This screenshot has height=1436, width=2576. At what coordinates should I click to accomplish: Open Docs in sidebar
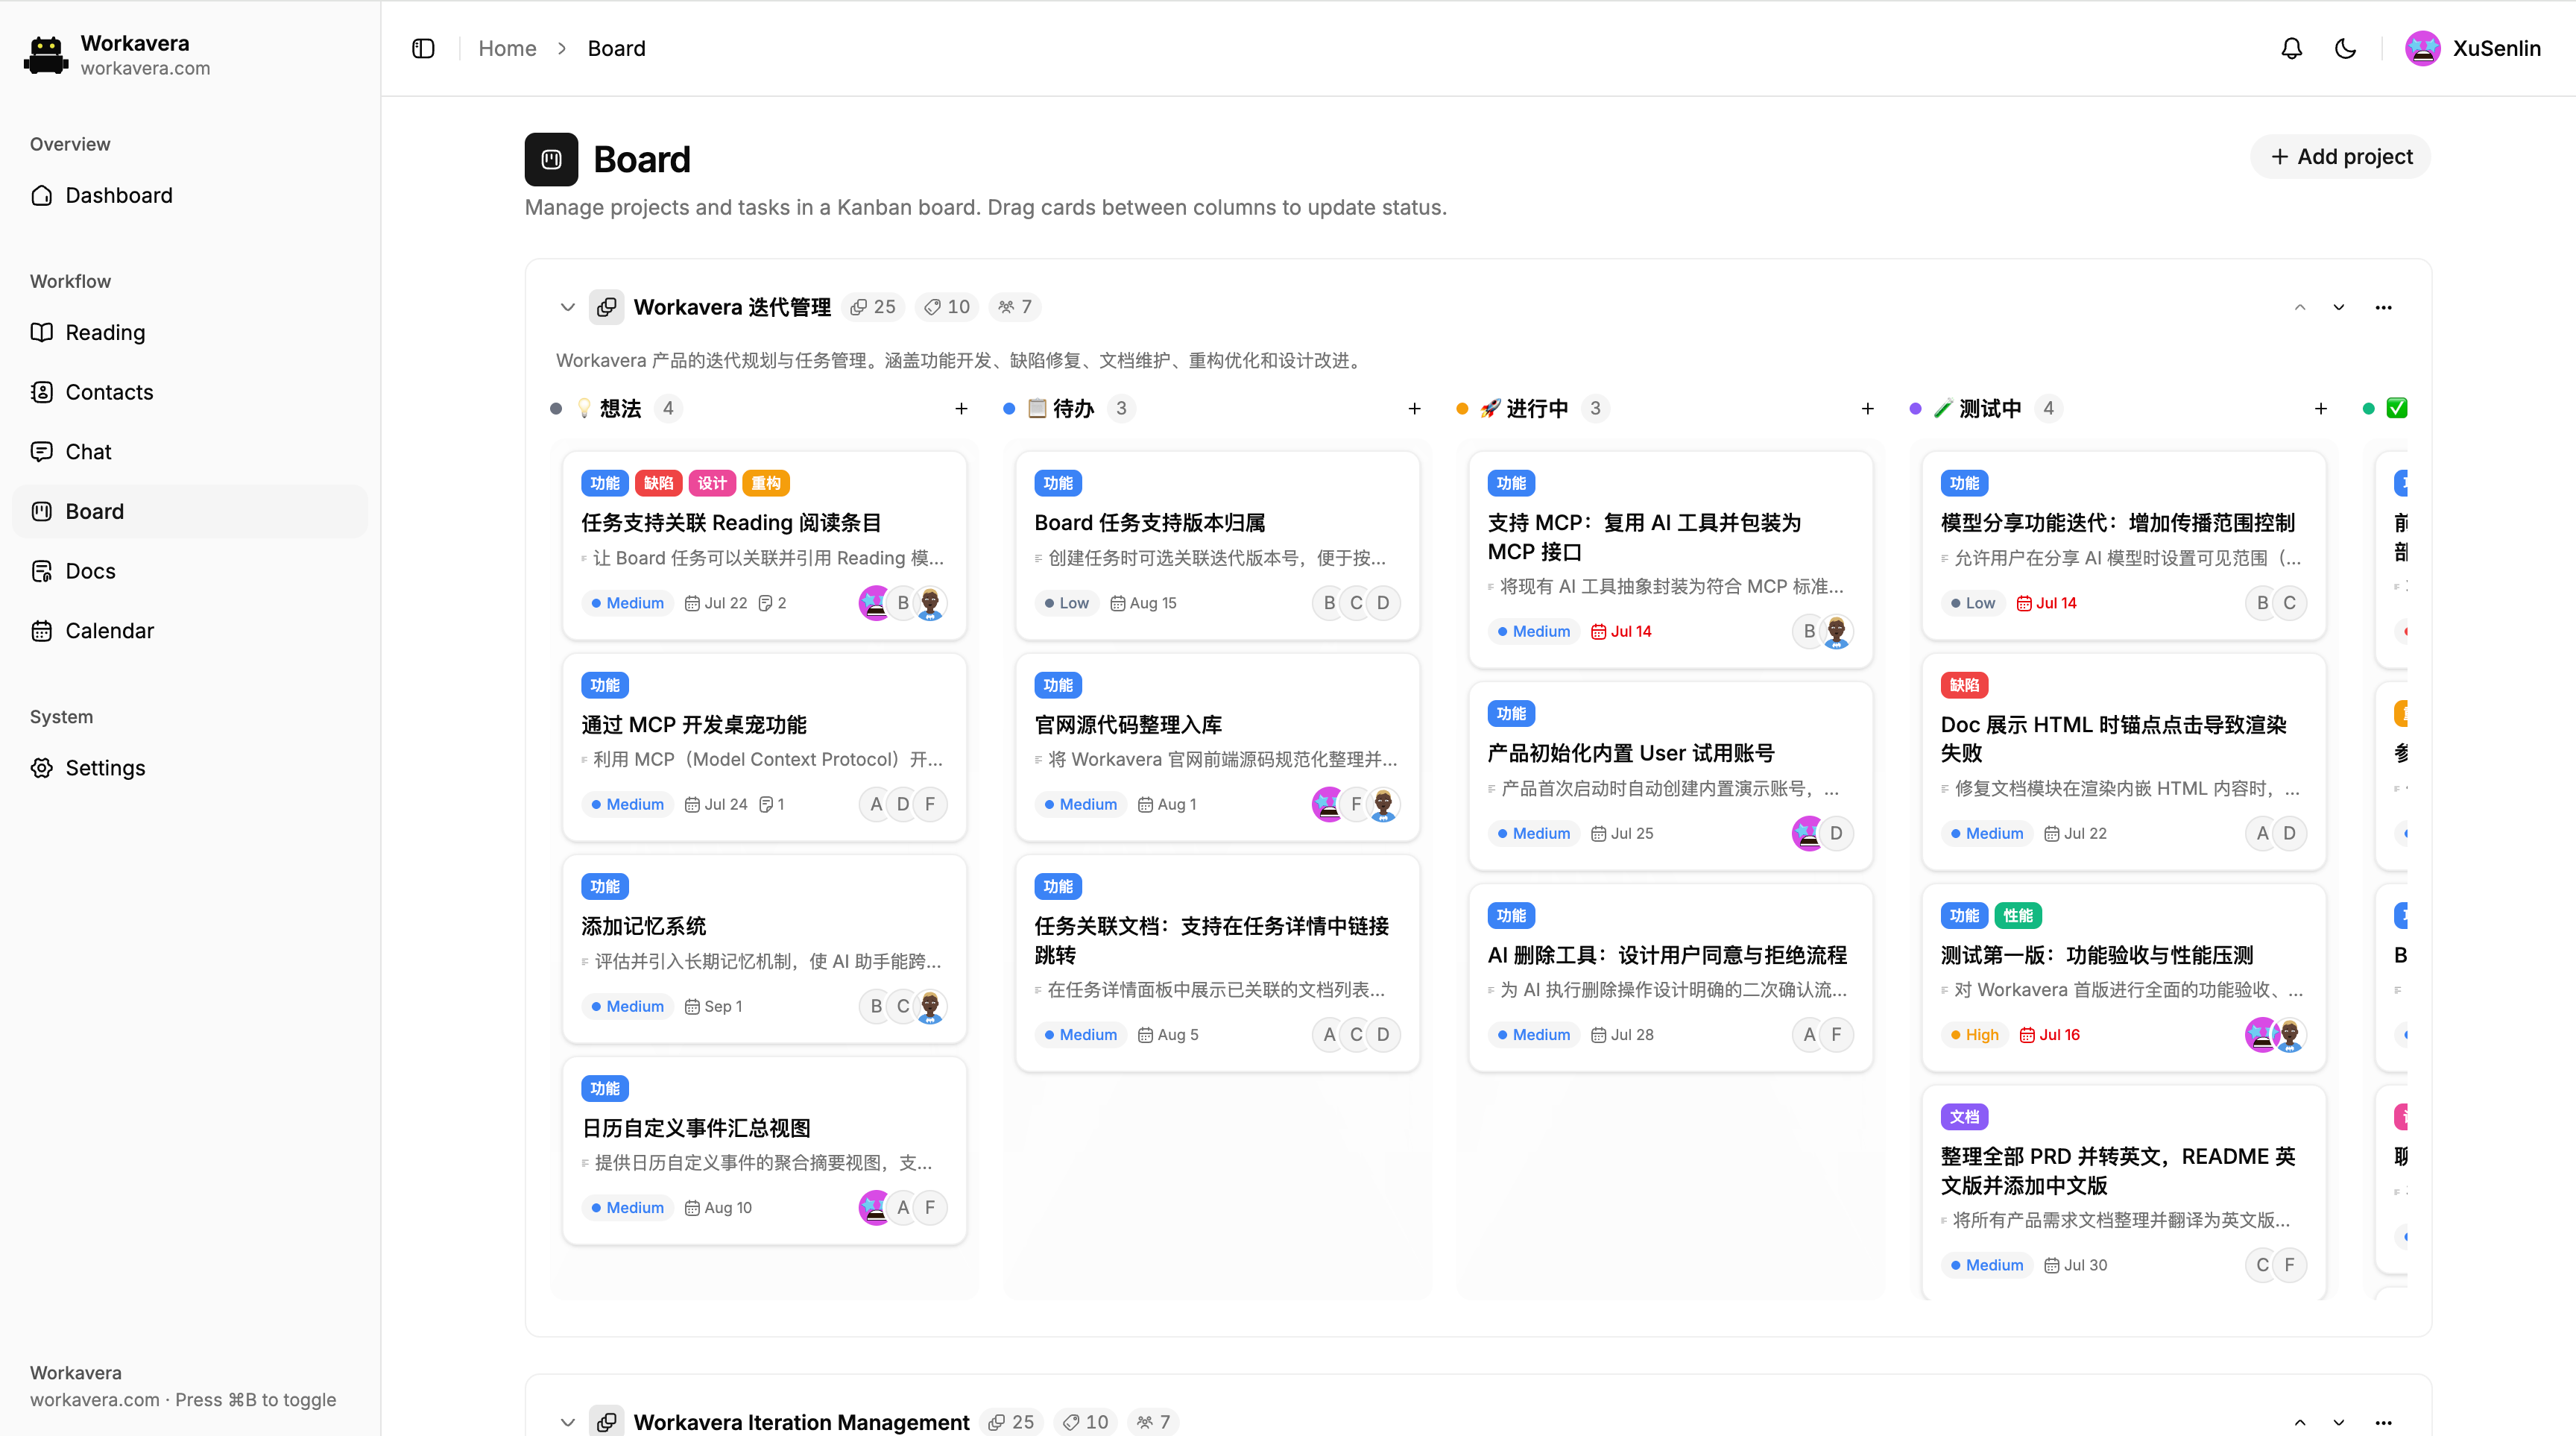(x=190, y=571)
